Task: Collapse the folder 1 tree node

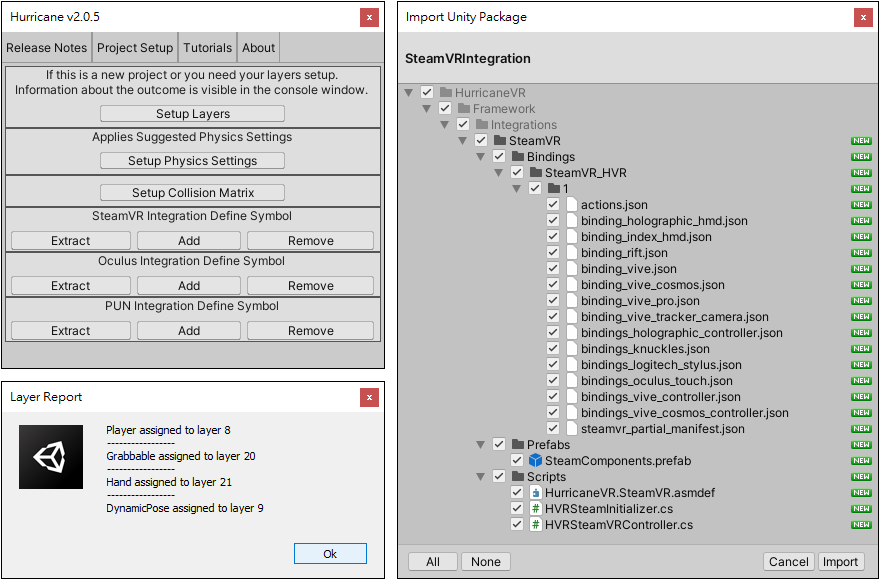Action: point(516,189)
